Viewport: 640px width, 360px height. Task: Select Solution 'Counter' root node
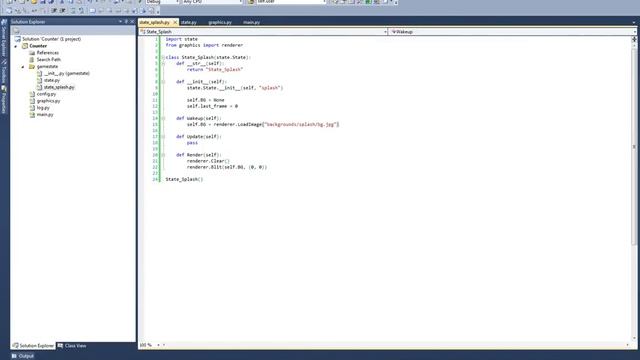pos(51,39)
